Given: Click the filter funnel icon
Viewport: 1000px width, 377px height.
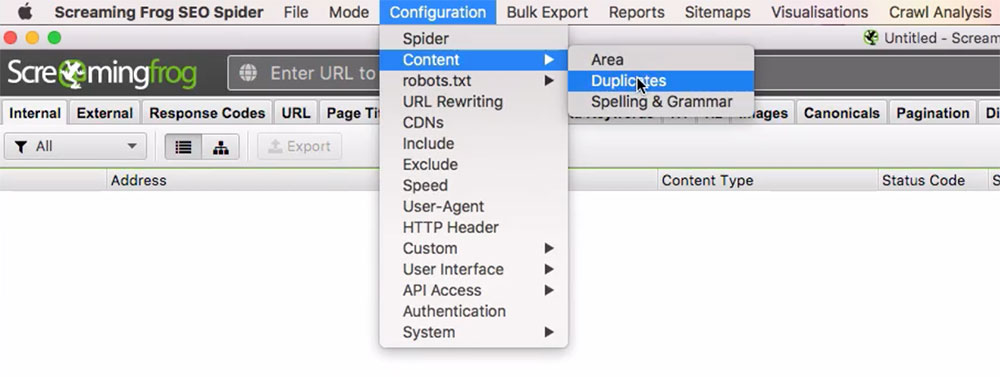Looking at the screenshot, I should click(x=21, y=147).
